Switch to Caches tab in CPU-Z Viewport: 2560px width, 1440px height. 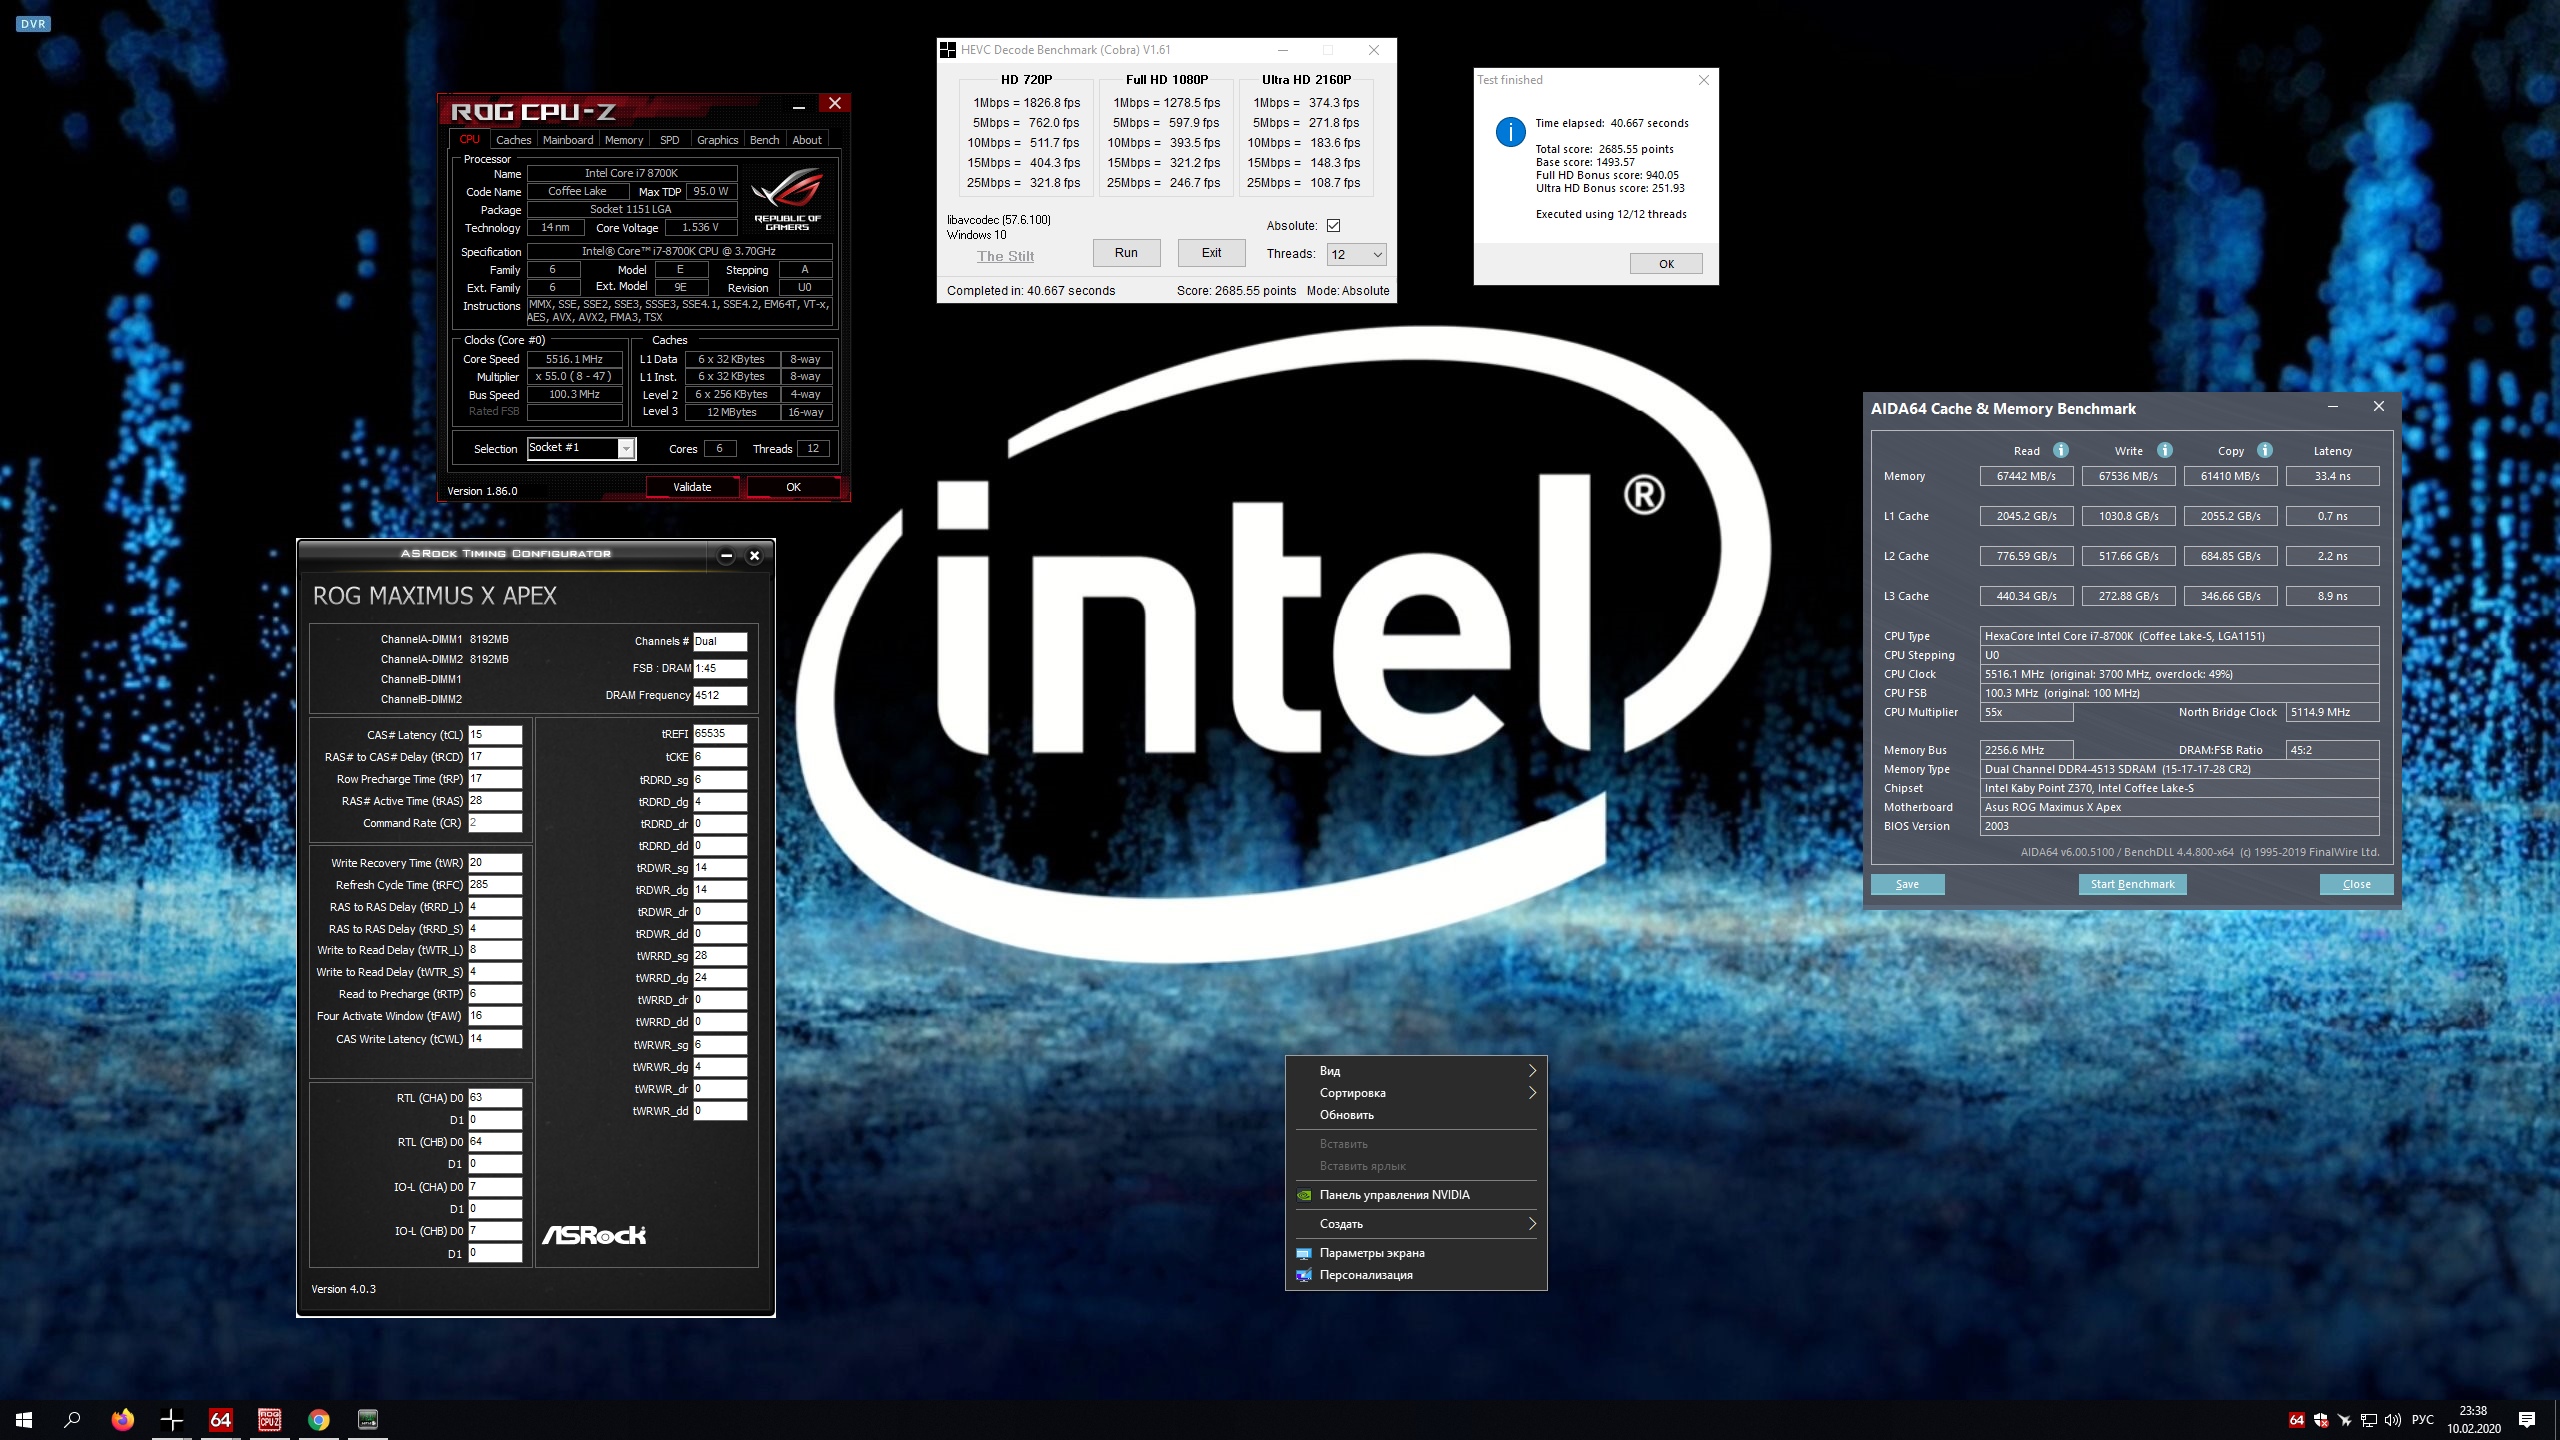tap(513, 140)
